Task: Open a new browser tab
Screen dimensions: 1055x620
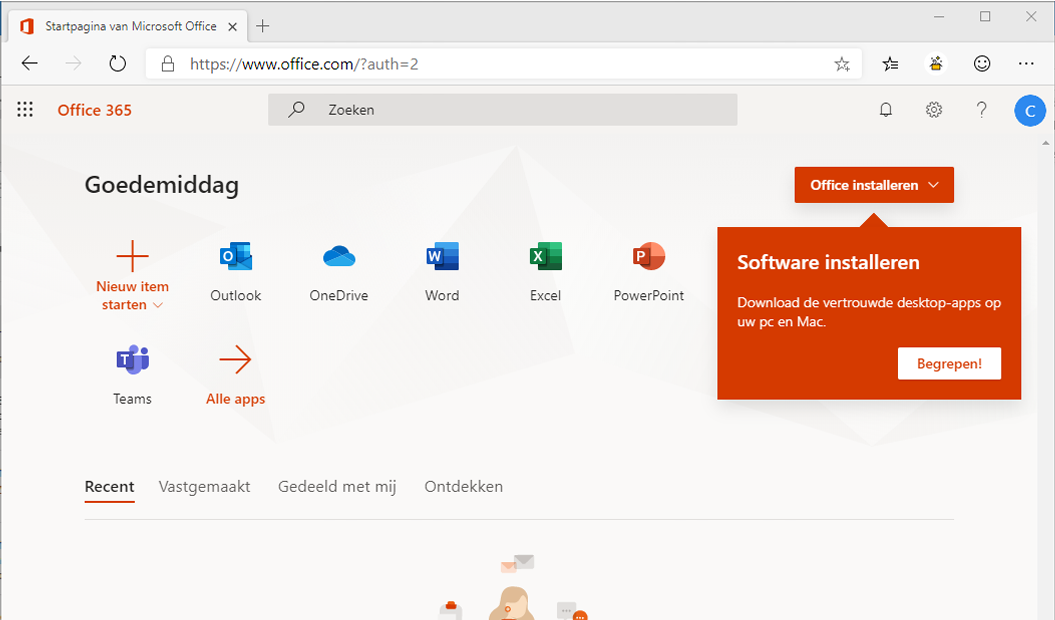Action: click(262, 26)
